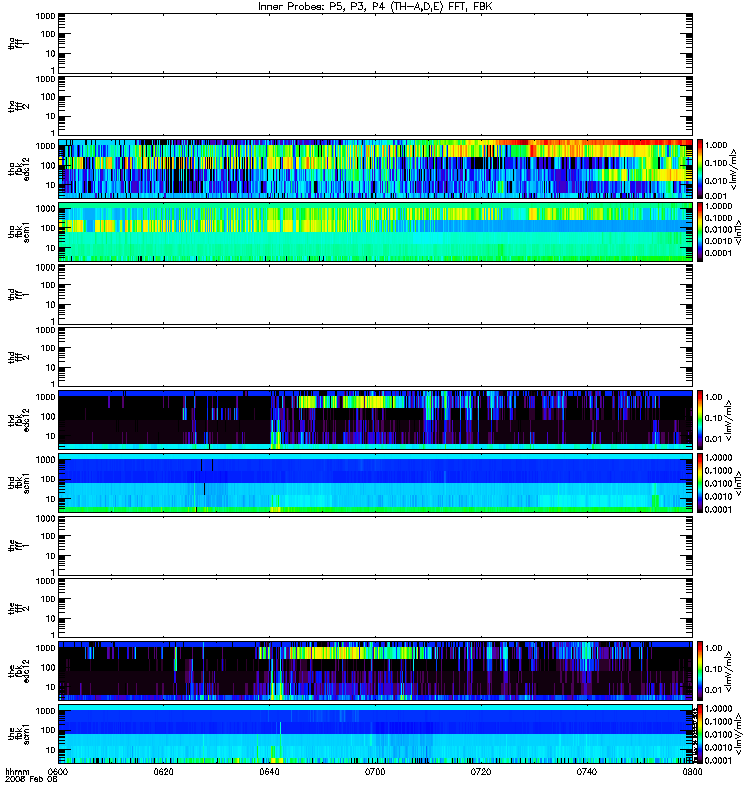The width and height of the screenshot is (750, 800).
Task: Click the 'the fbk scm1' y-axis label
Action: point(19,734)
